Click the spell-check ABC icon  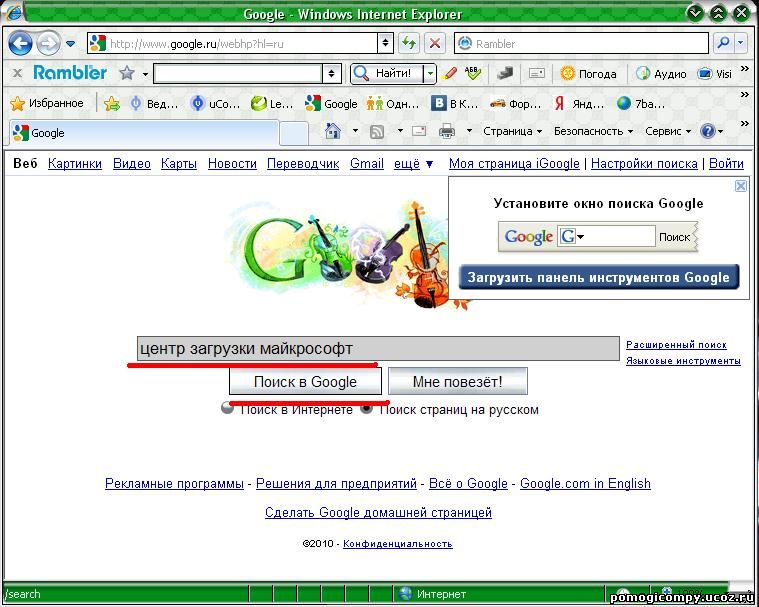[473, 74]
